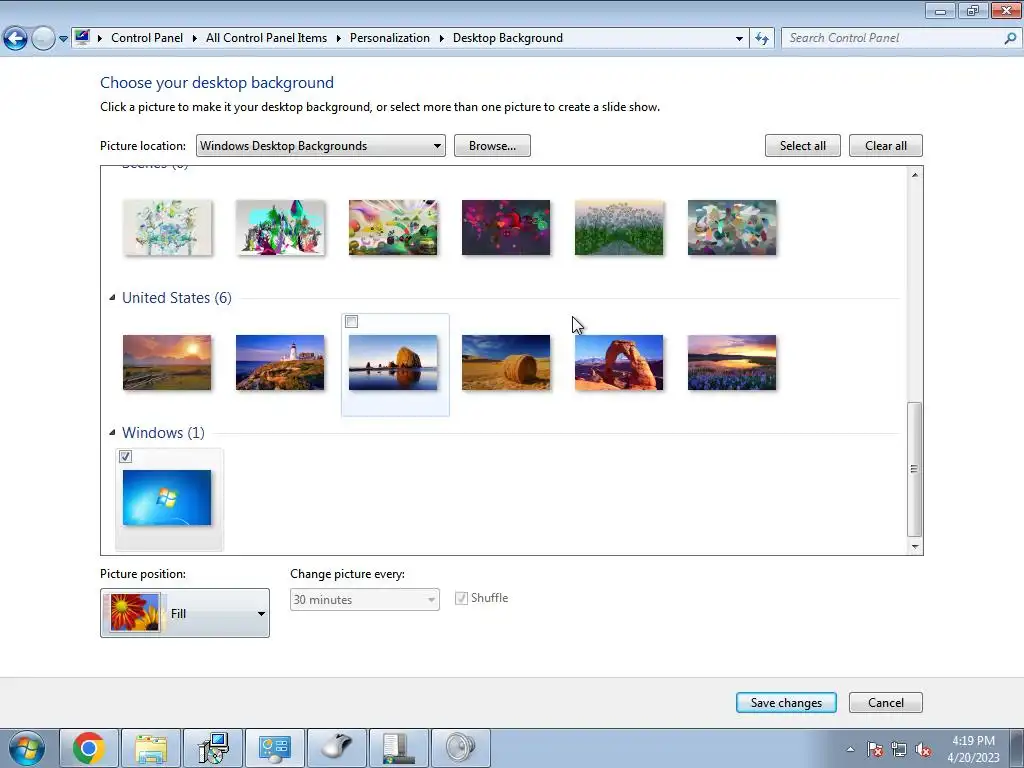Image resolution: width=1024 pixels, height=768 pixels.
Task: Open Control Panel taskbar icon
Action: 274,748
